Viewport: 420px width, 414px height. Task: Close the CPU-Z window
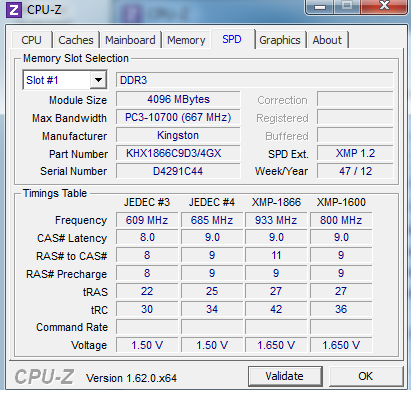coord(384,6)
